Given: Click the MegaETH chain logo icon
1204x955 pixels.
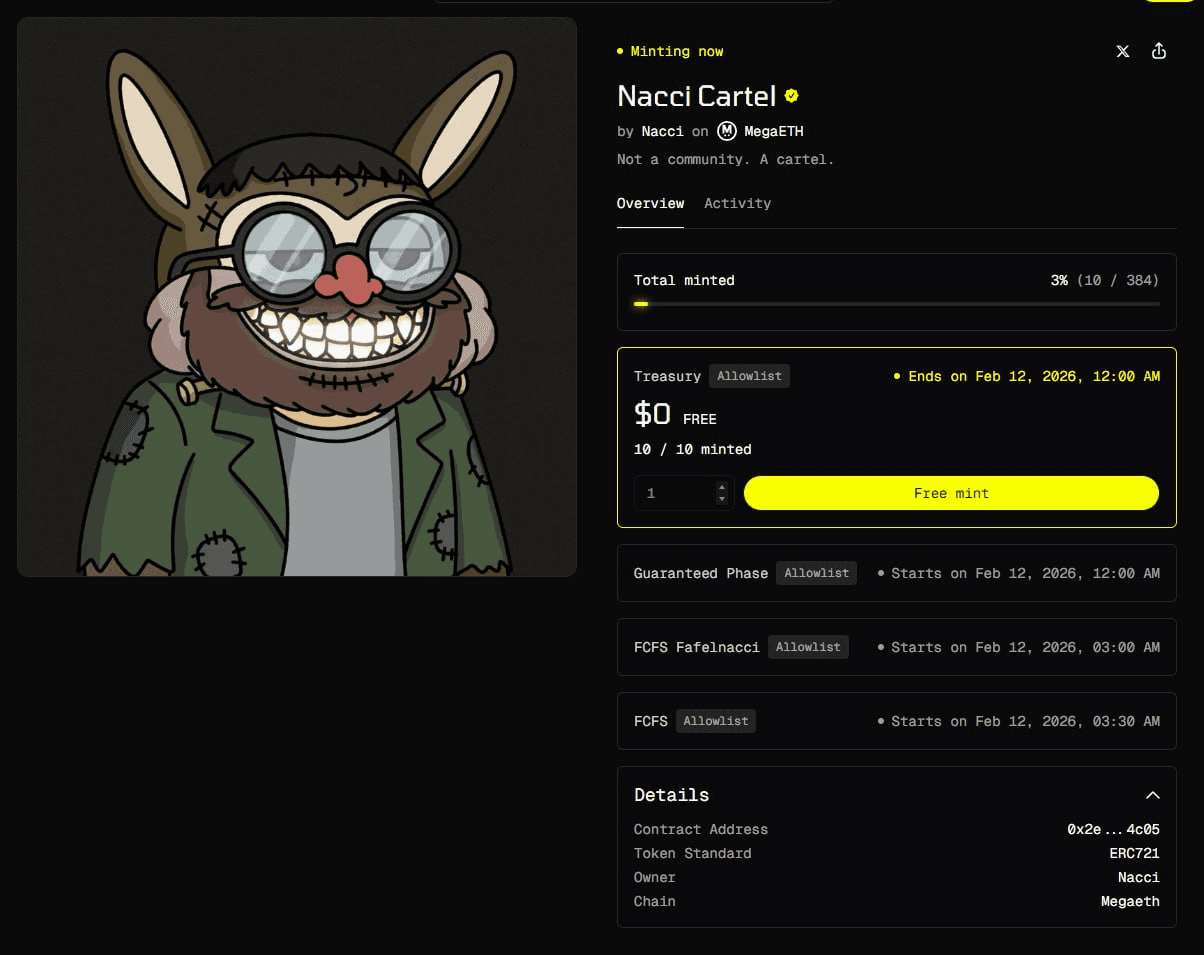Looking at the screenshot, I should (x=727, y=131).
